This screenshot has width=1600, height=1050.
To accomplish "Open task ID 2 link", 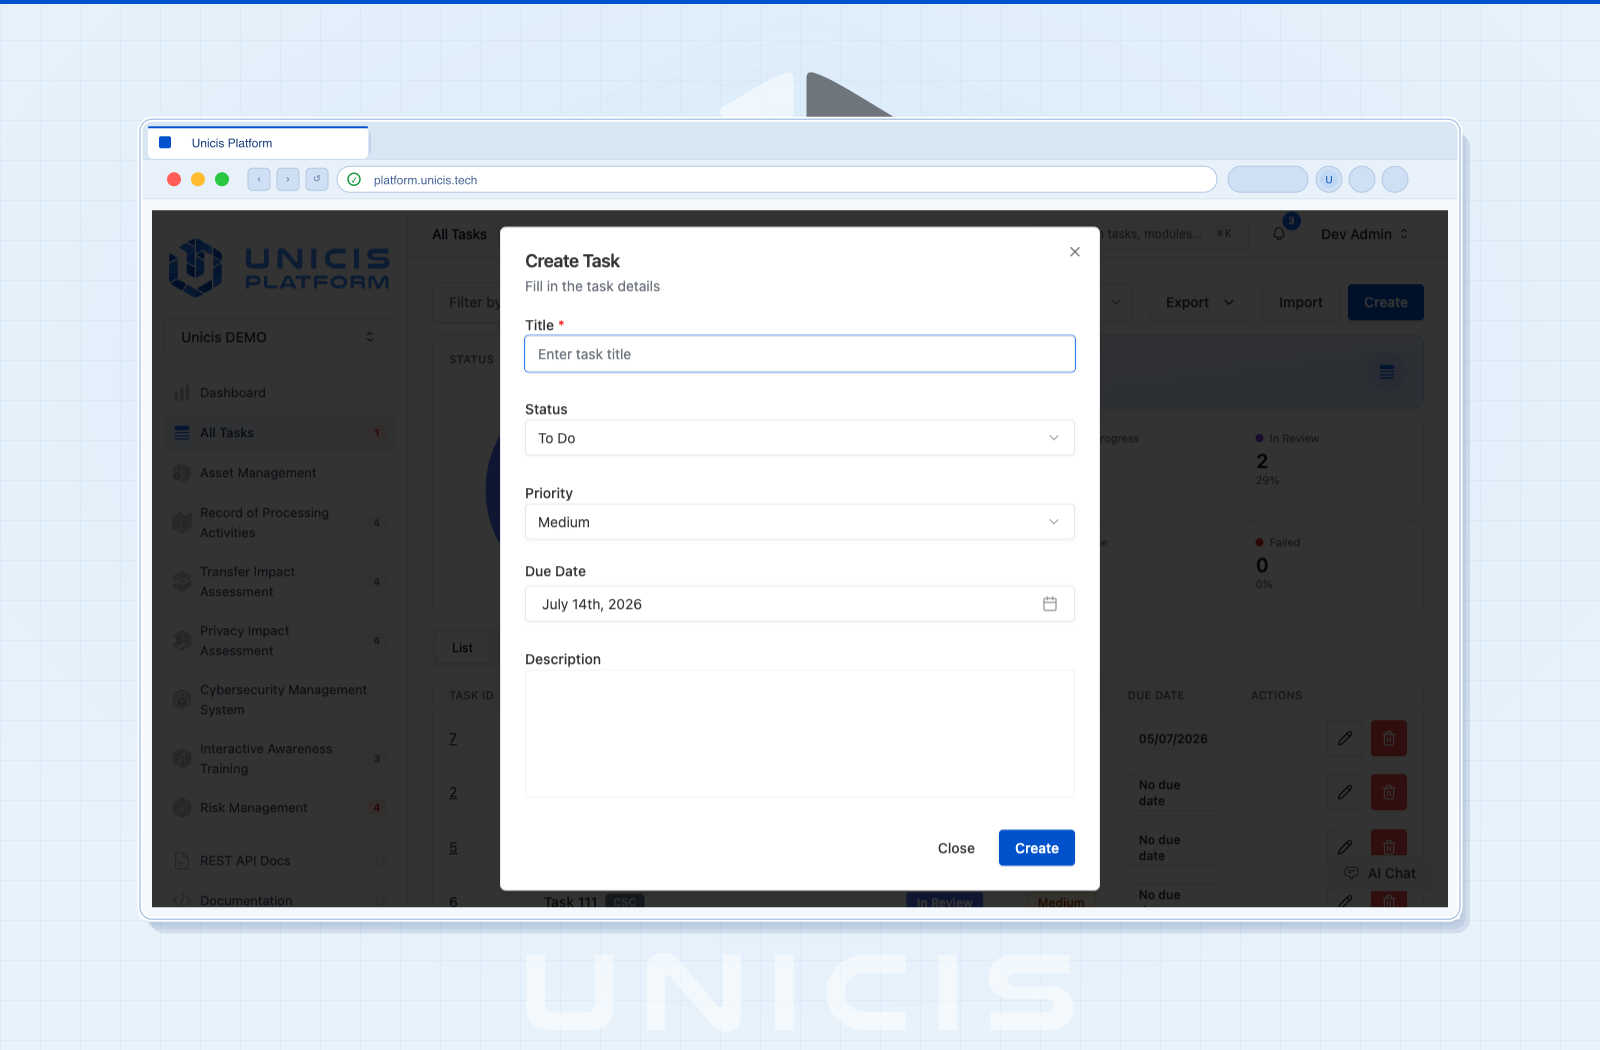I will tap(453, 793).
